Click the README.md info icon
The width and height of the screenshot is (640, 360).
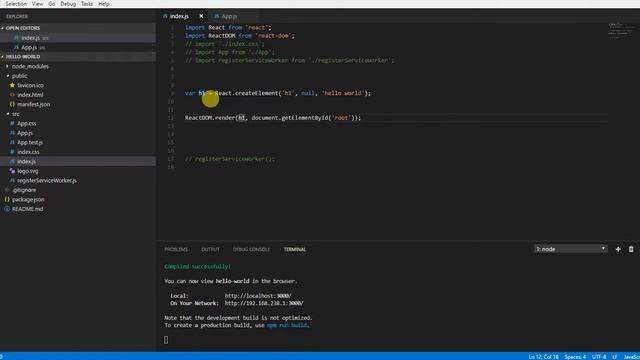click(x=7, y=209)
